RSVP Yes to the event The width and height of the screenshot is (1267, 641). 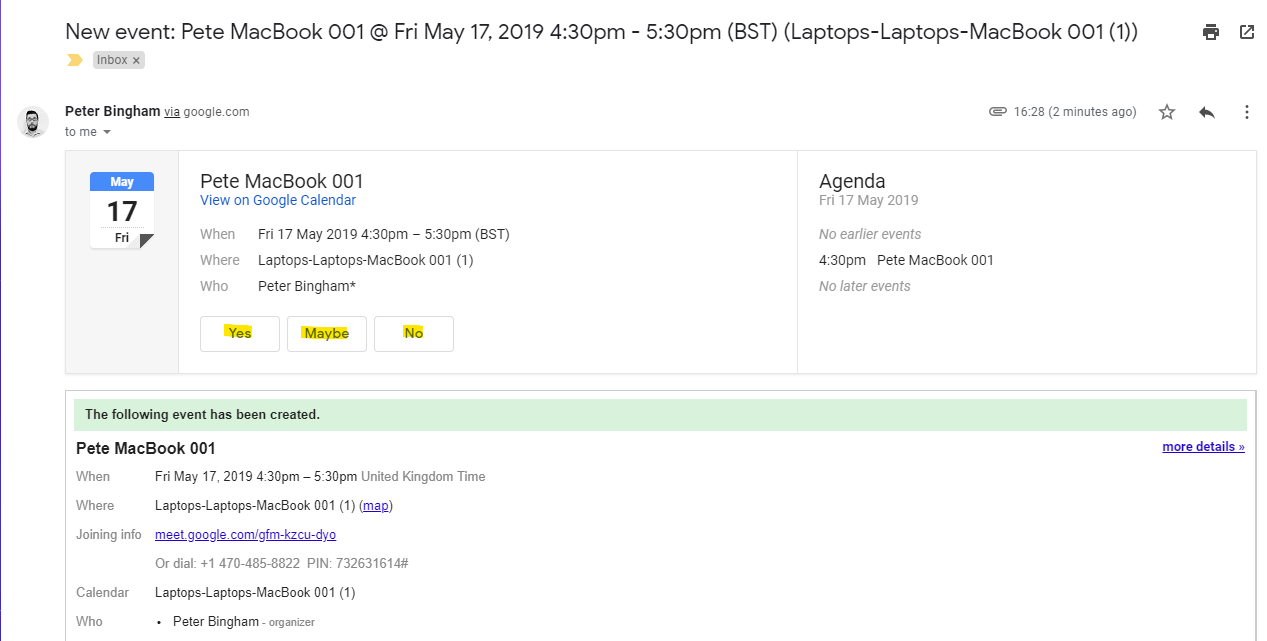pyautogui.click(x=239, y=333)
